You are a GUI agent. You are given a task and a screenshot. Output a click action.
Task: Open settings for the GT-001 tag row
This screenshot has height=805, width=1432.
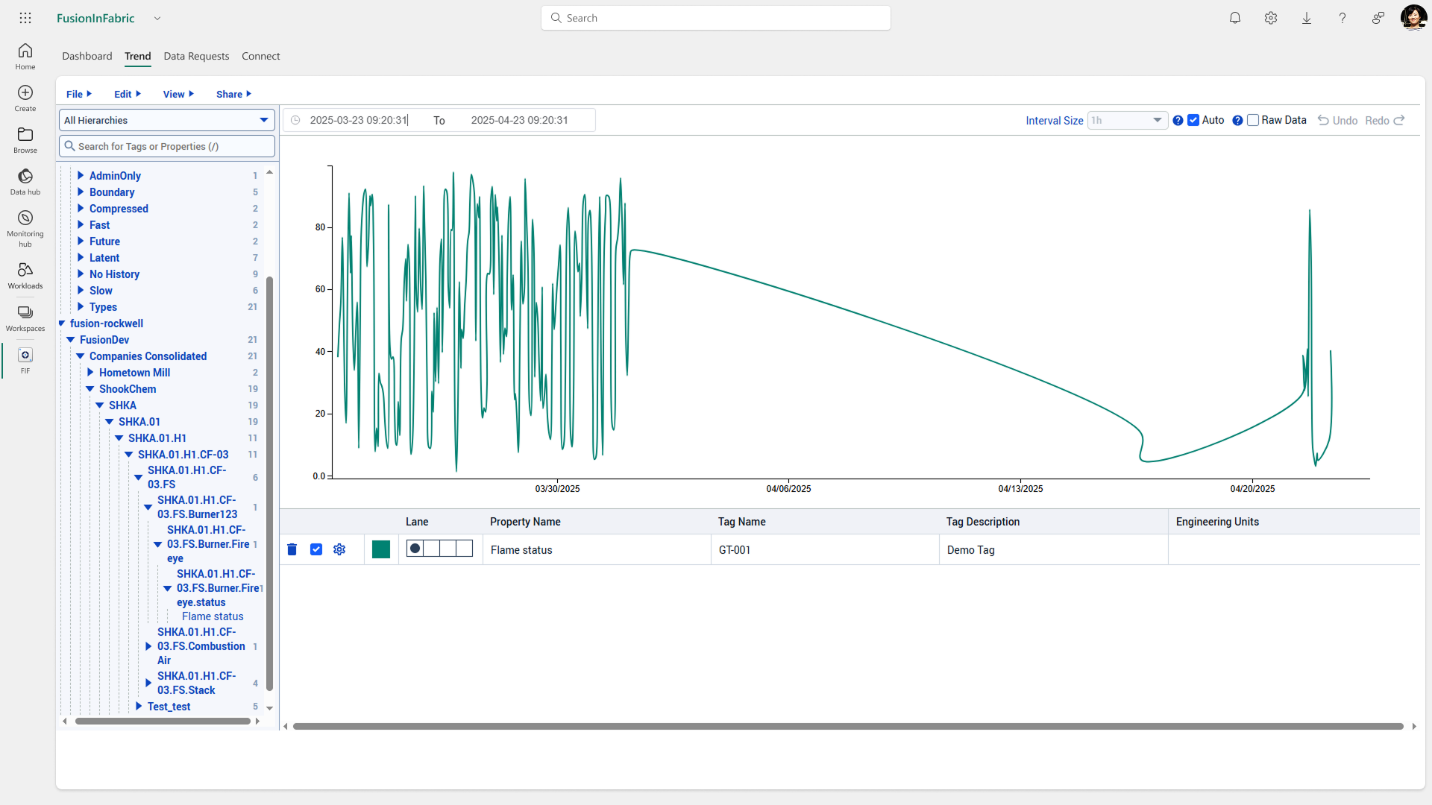tap(339, 549)
